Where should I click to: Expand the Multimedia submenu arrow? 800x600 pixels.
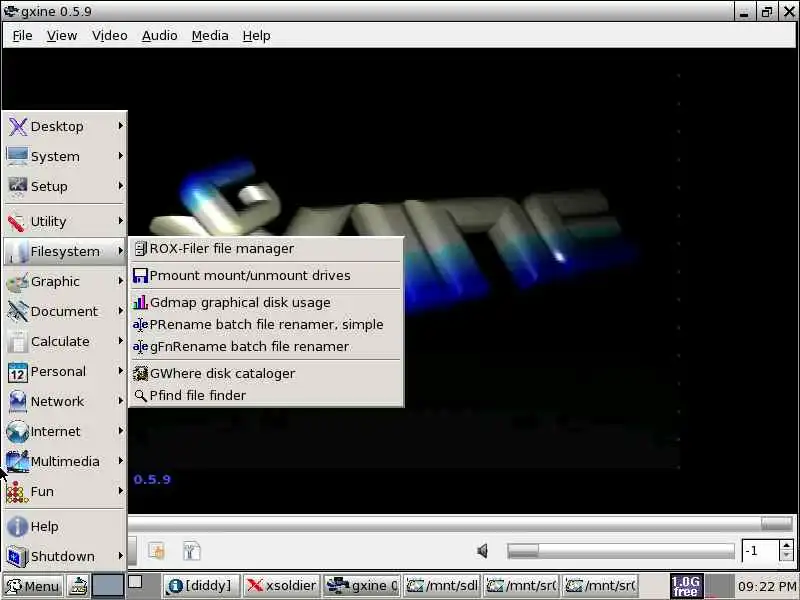120,461
